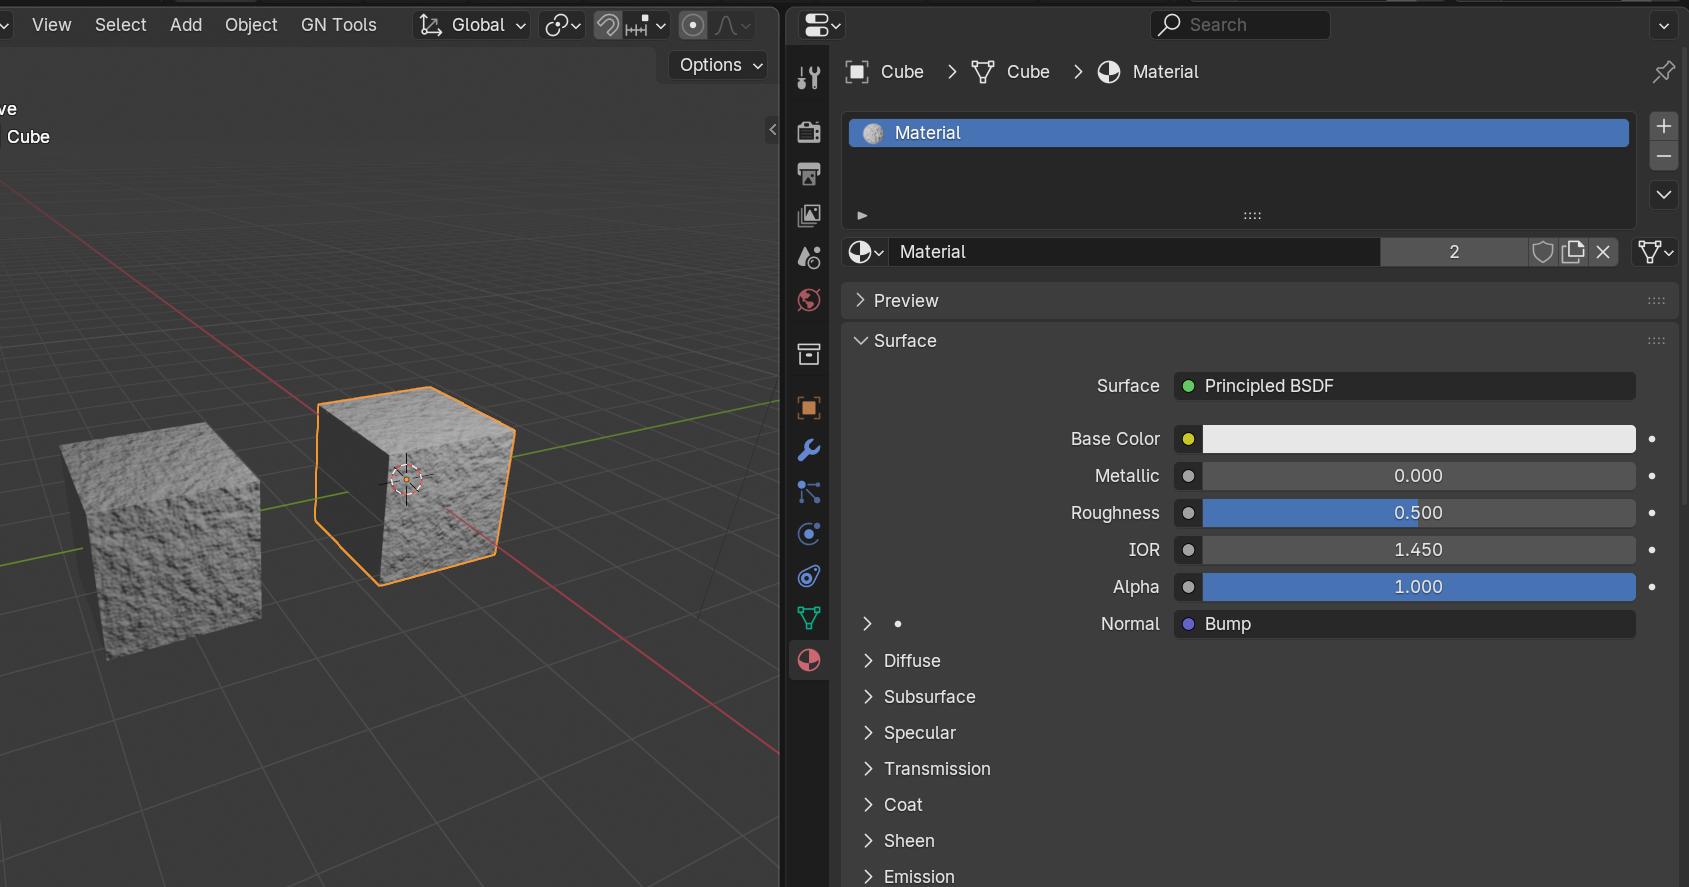Open the Output properties tab

pyautogui.click(x=809, y=174)
